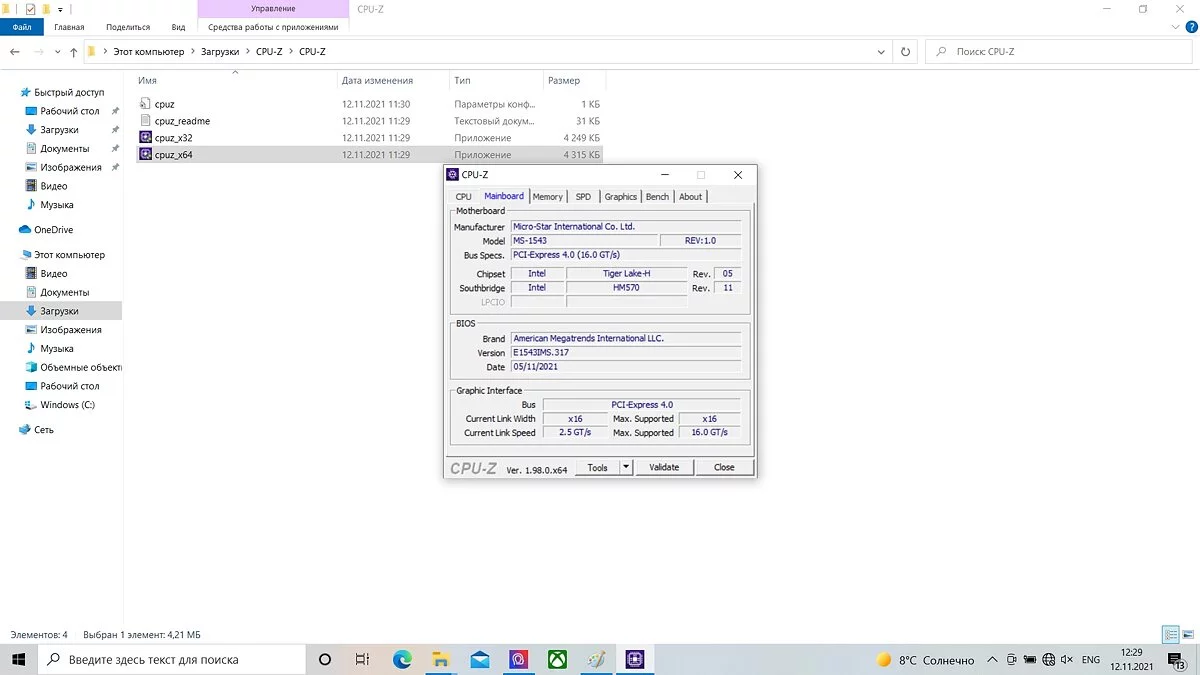The width and height of the screenshot is (1200, 675).
Task: Show hidden system tray icons
Action: pyautogui.click(x=991, y=660)
